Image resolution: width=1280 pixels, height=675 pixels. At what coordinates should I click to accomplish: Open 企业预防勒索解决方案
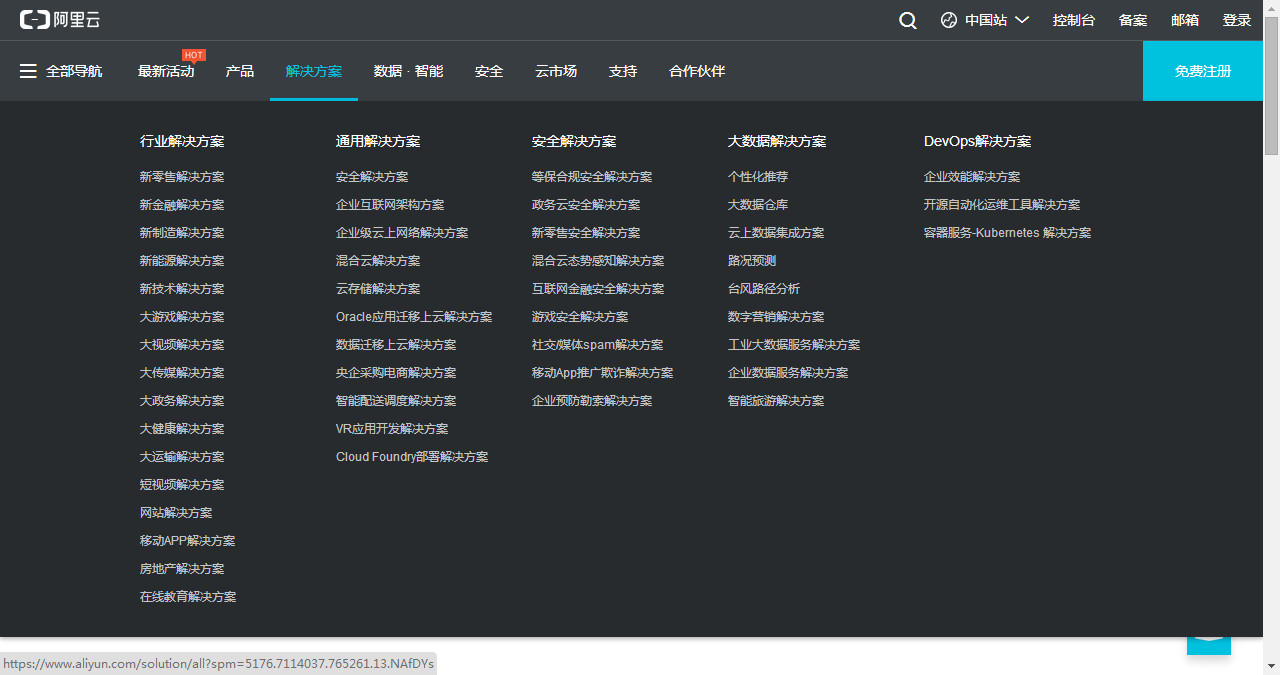[x=592, y=401]
